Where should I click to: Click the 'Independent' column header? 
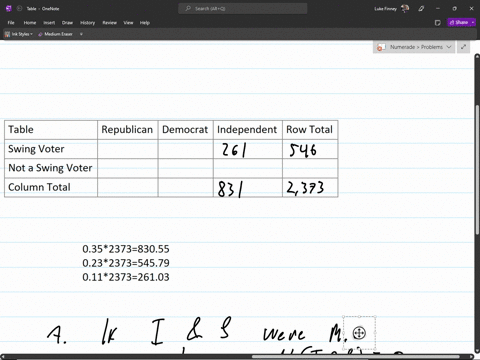tap(247, 130)
